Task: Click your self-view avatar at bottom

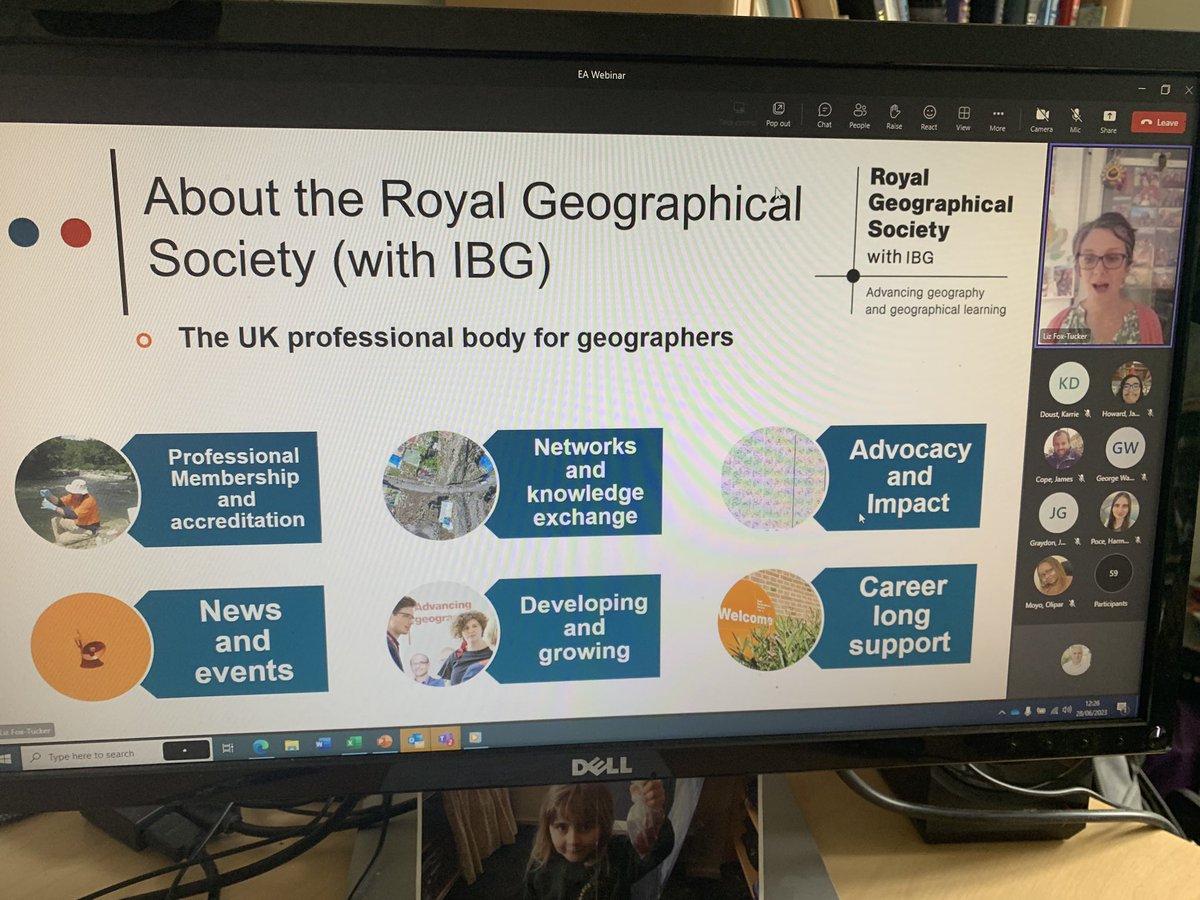Action: pos(1076,659)
